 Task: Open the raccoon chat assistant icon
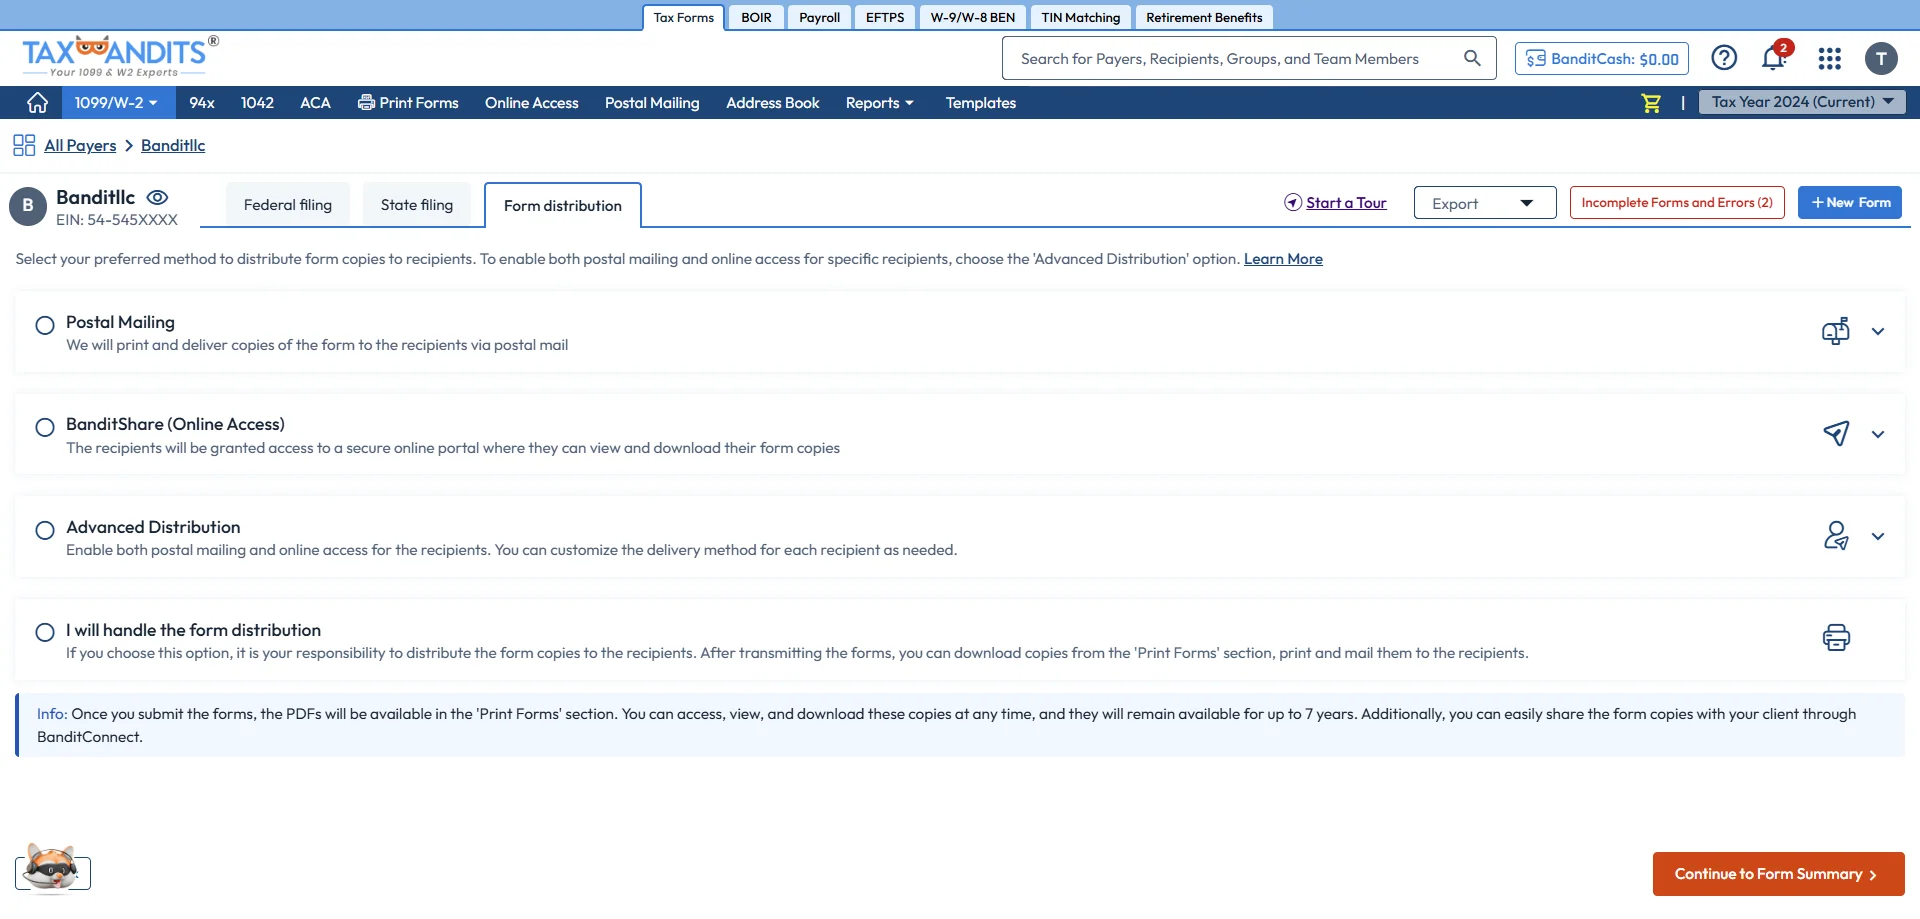(x=52, y=868)
